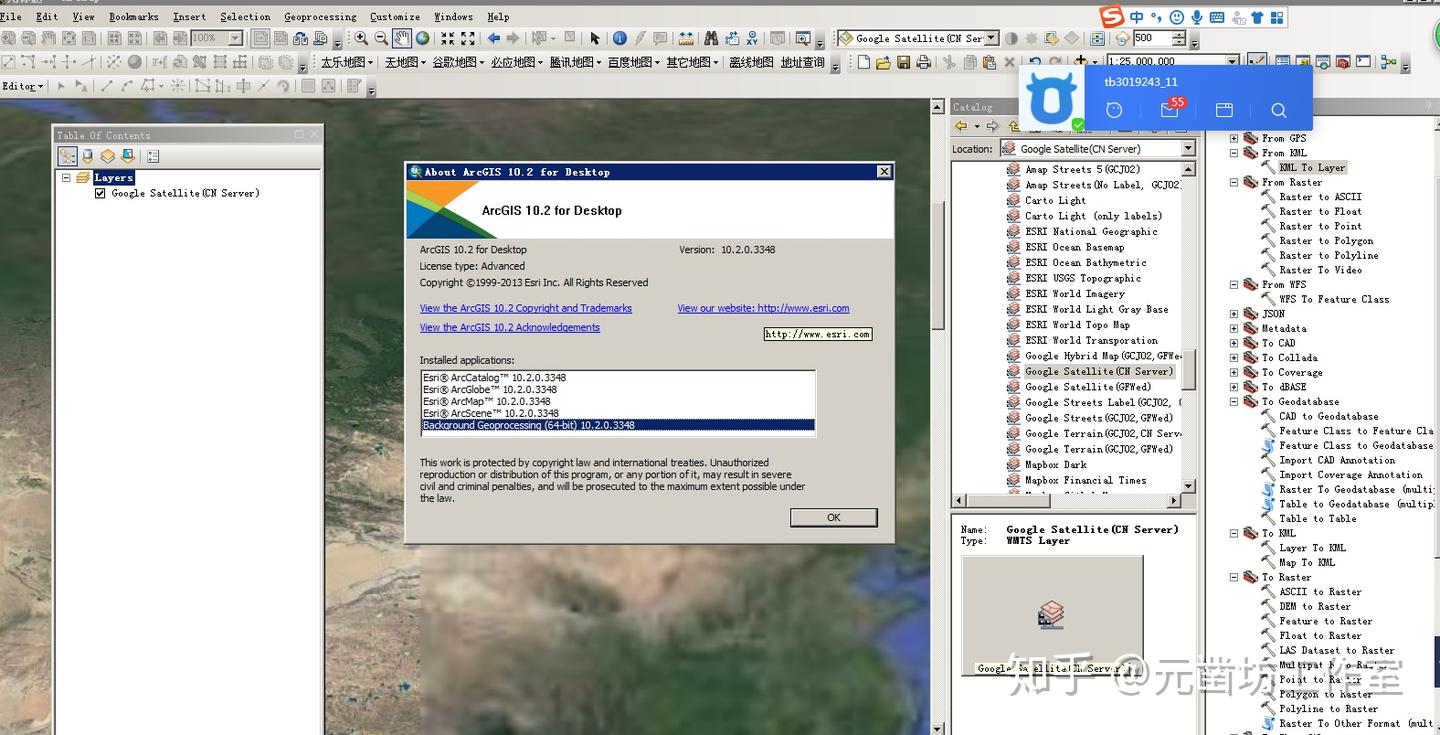Launch ModelBuilder from the toolbar

1389,62
